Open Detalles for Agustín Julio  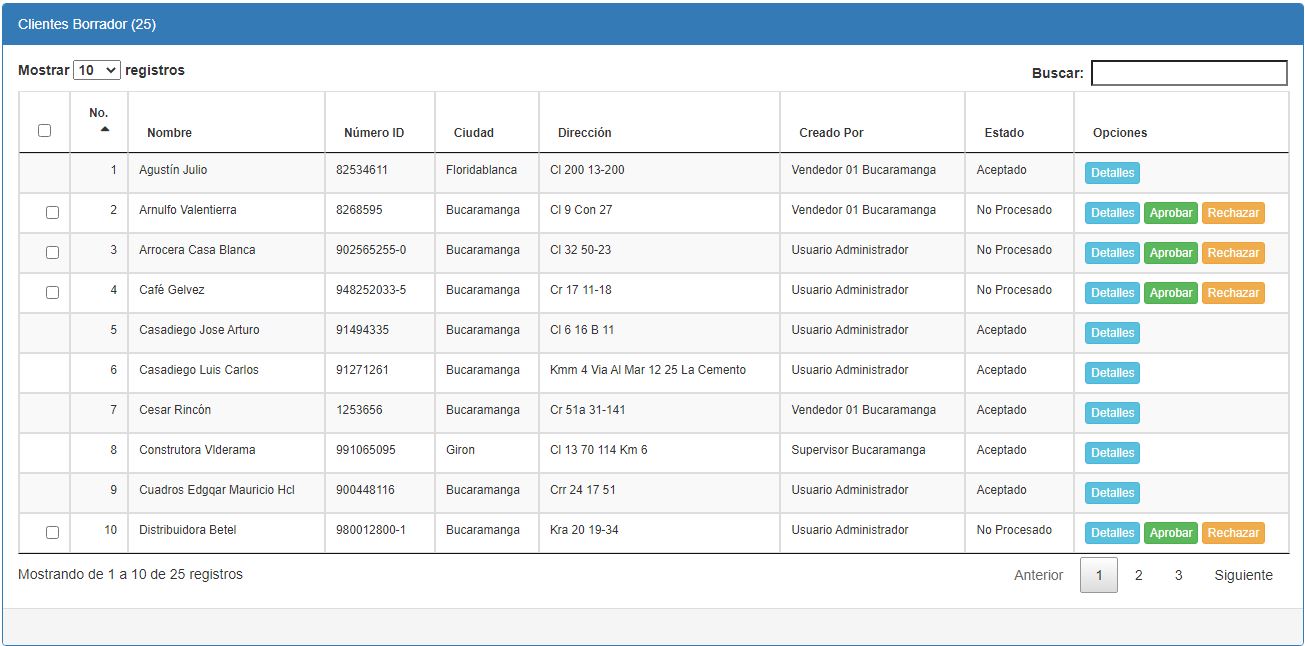1112,173
